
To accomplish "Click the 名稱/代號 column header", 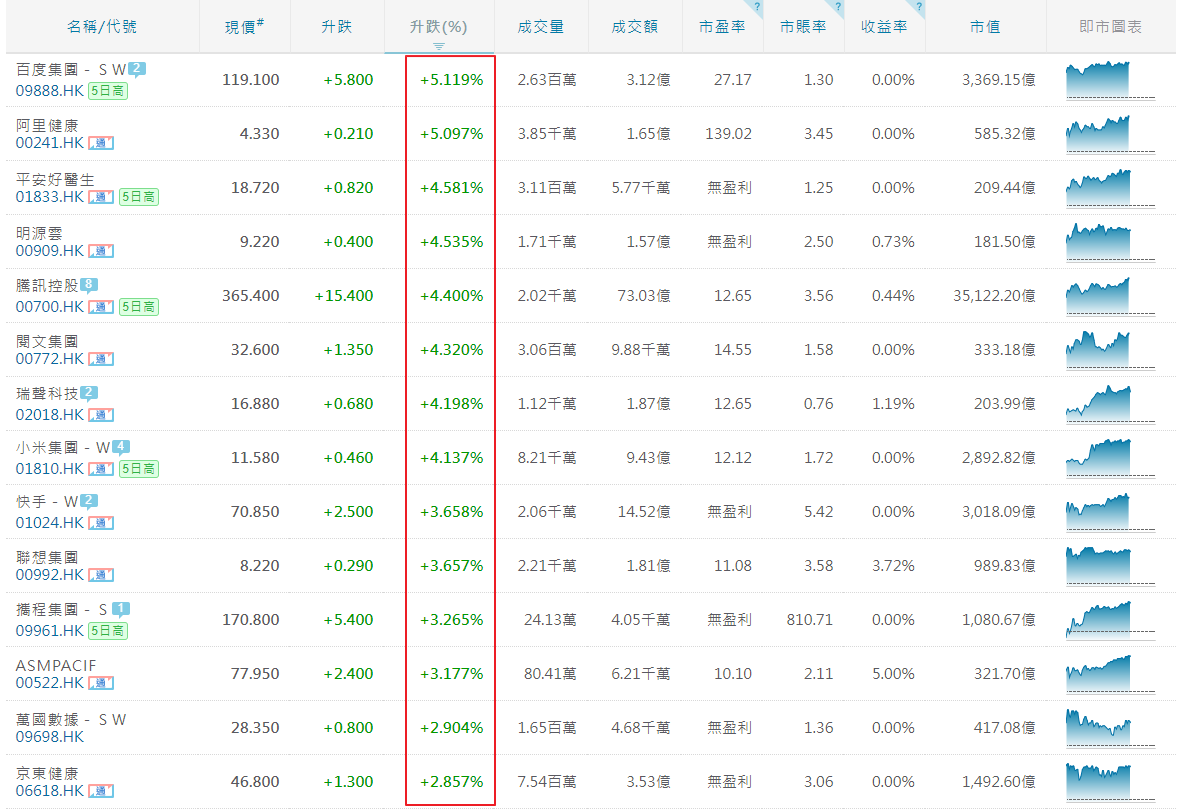I will [x=102, y=27].
